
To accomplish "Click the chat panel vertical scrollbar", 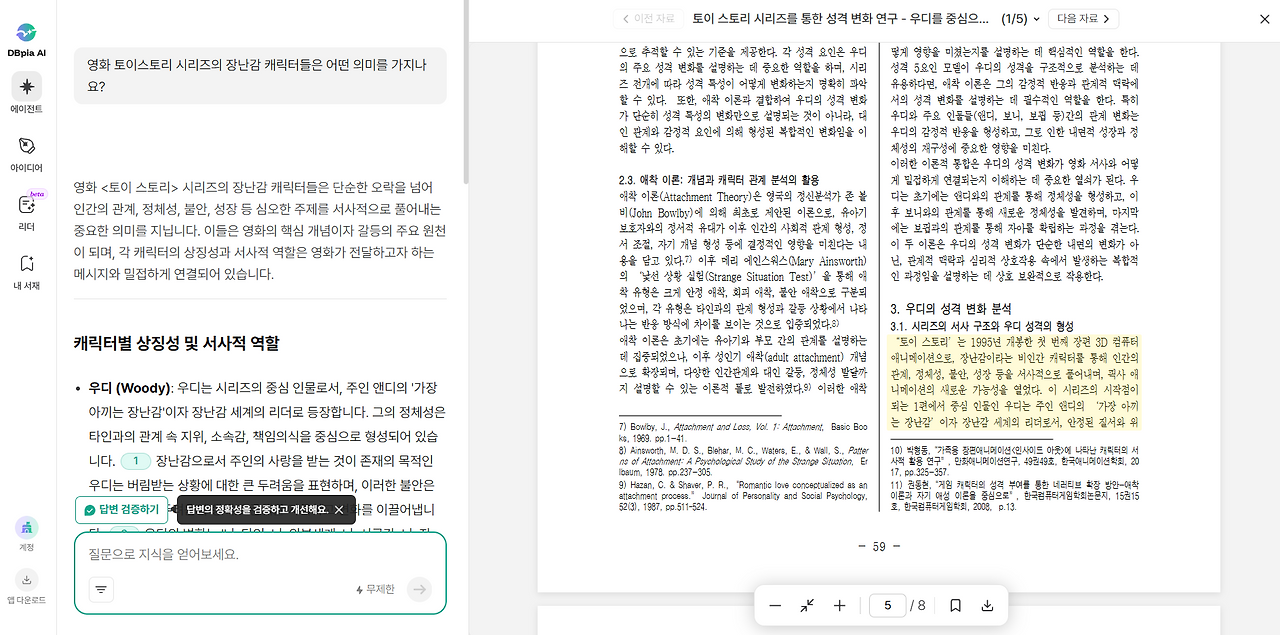I will (464, 92).
